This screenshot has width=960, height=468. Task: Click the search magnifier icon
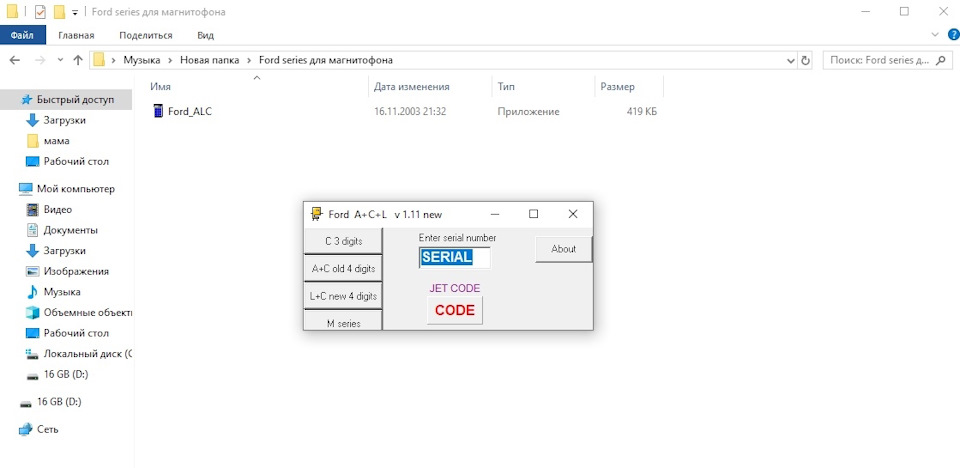[x=942, y=60]
